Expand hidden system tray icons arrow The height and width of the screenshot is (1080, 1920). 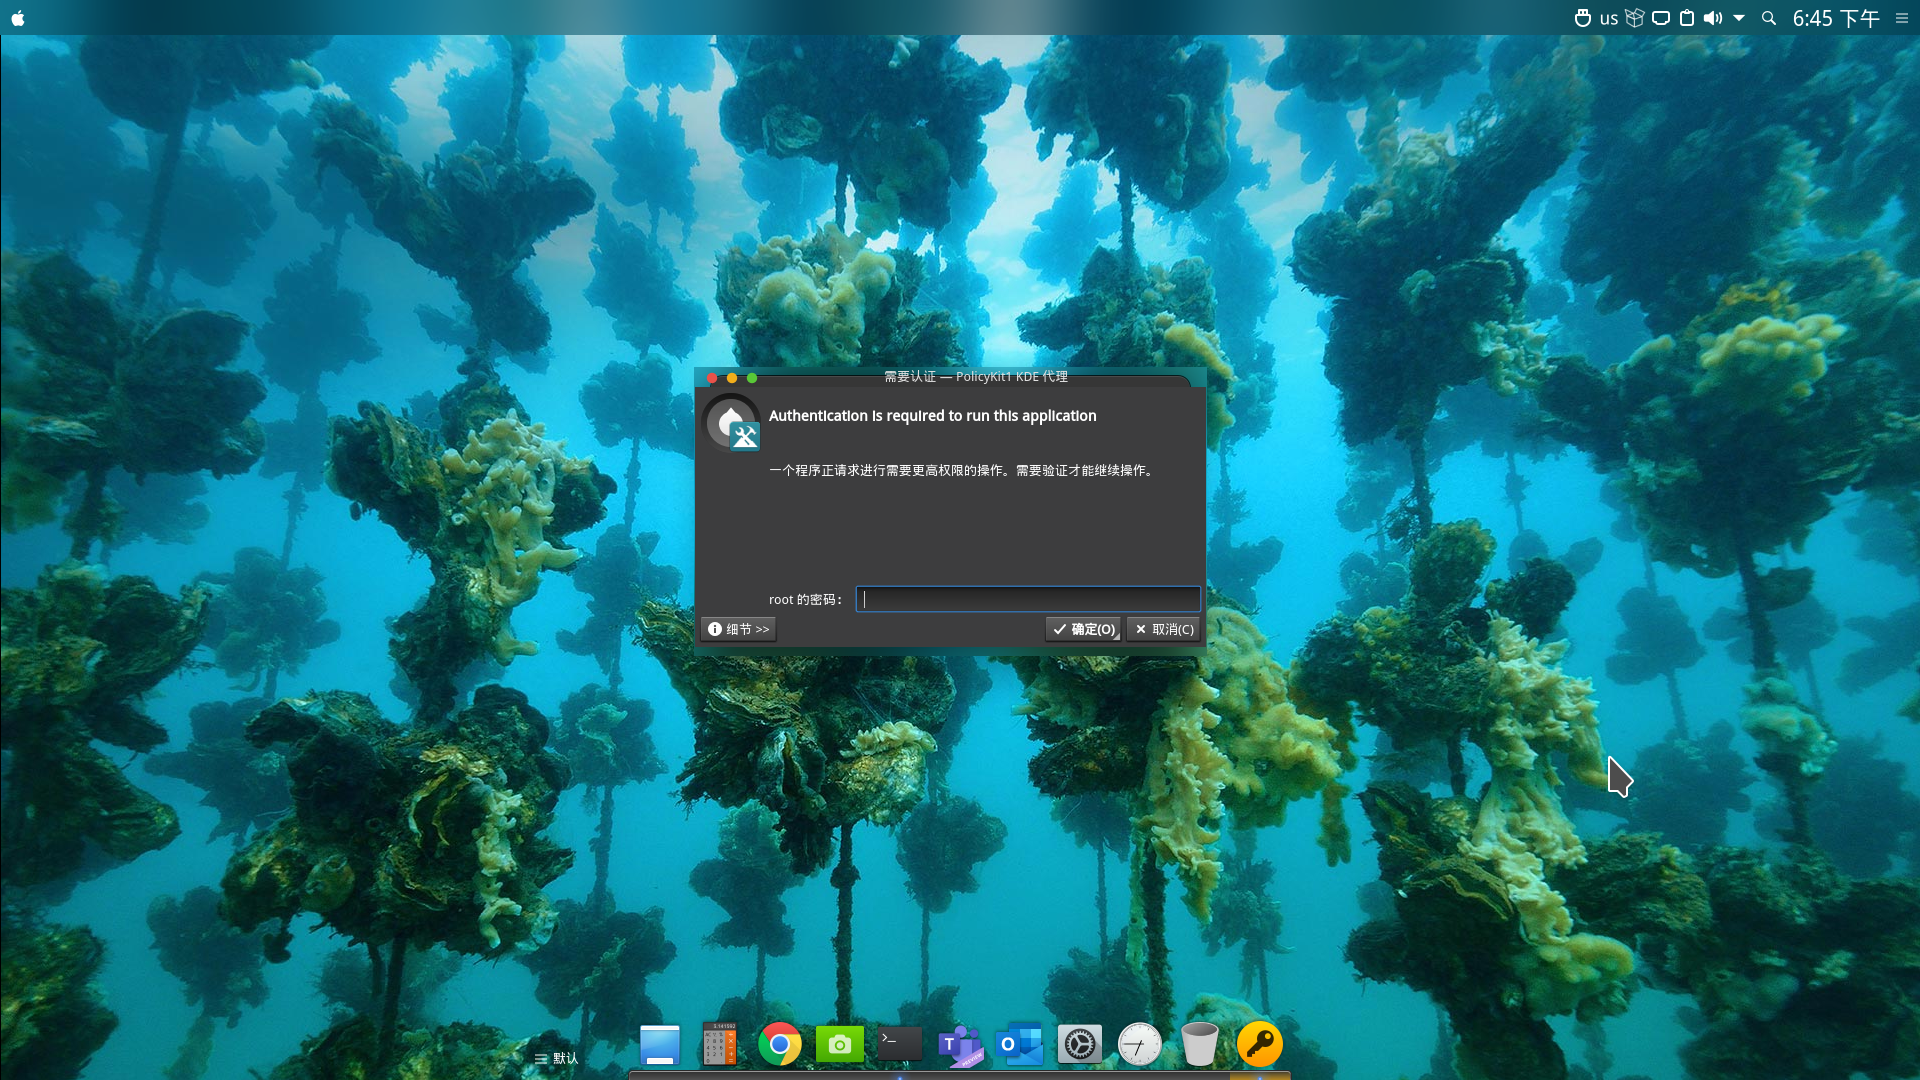[1739, 18]
